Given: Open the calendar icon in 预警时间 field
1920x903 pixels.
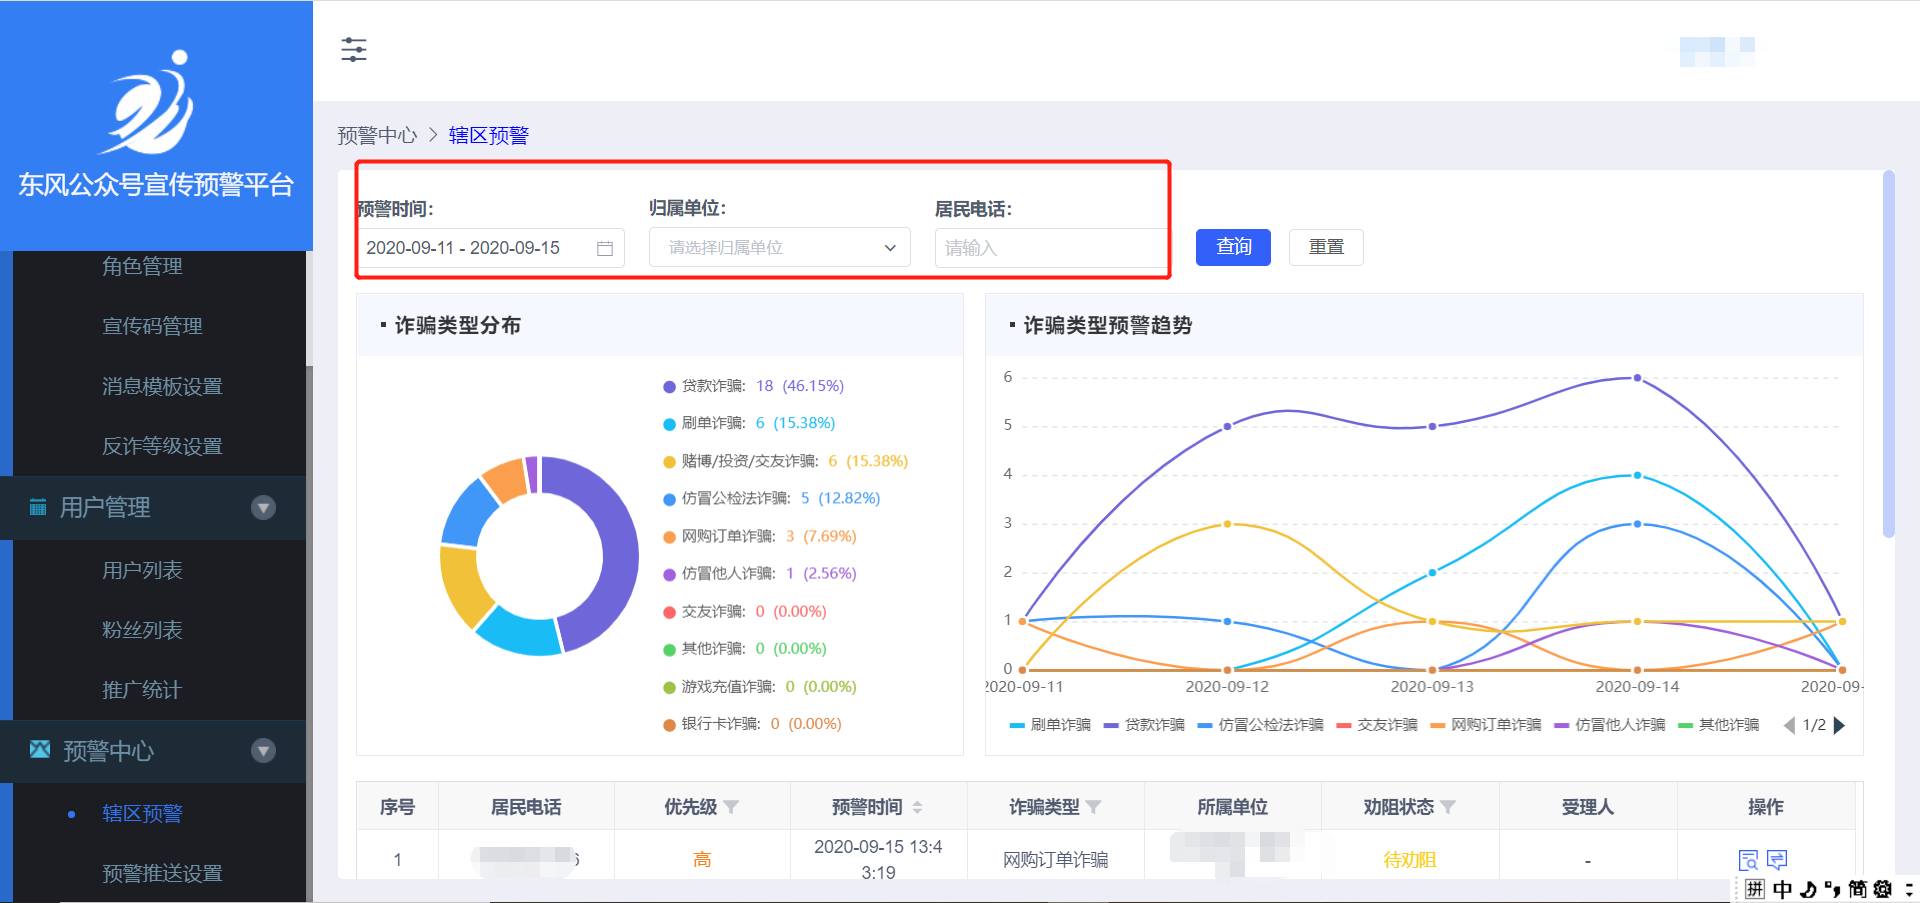Looking at the screenshot, I should [x=605, y=248].
